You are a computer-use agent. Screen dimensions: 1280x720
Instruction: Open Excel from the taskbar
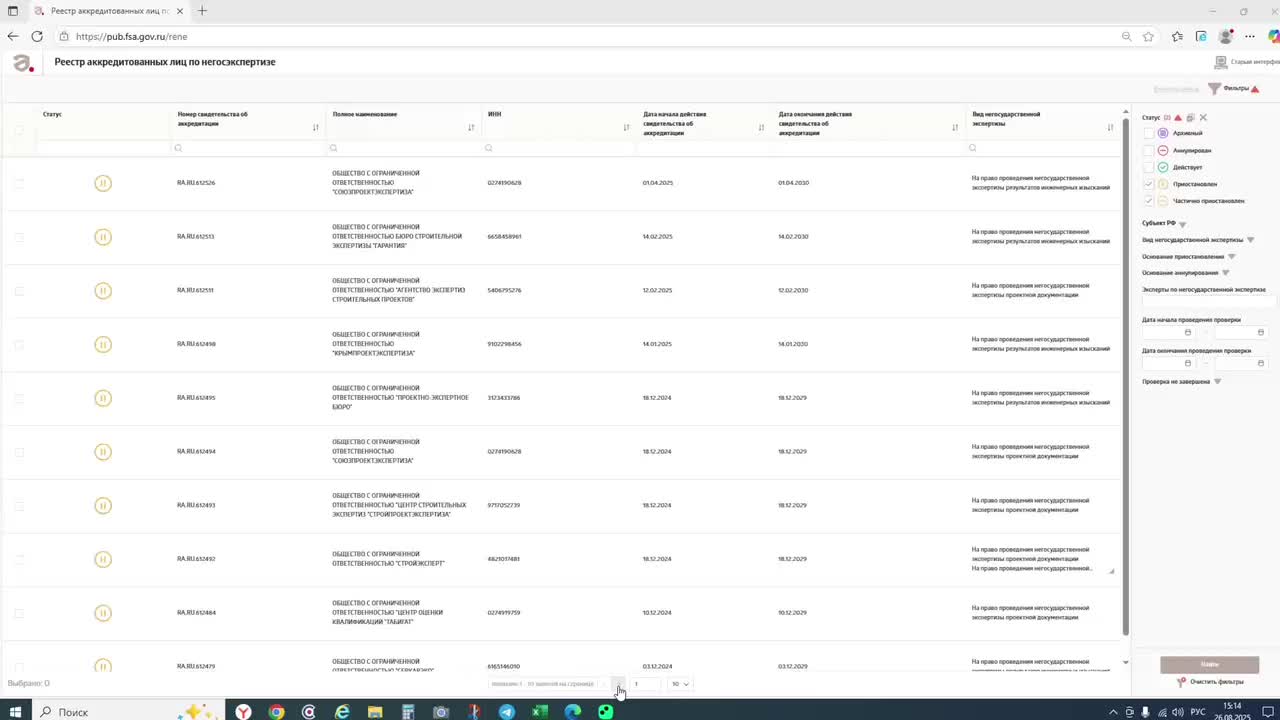point(540,712)
